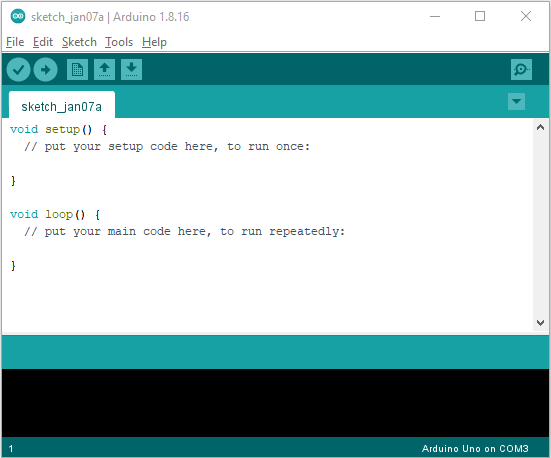
Task: Click the 'put your main code here' comment
Action: pos(184,232)
